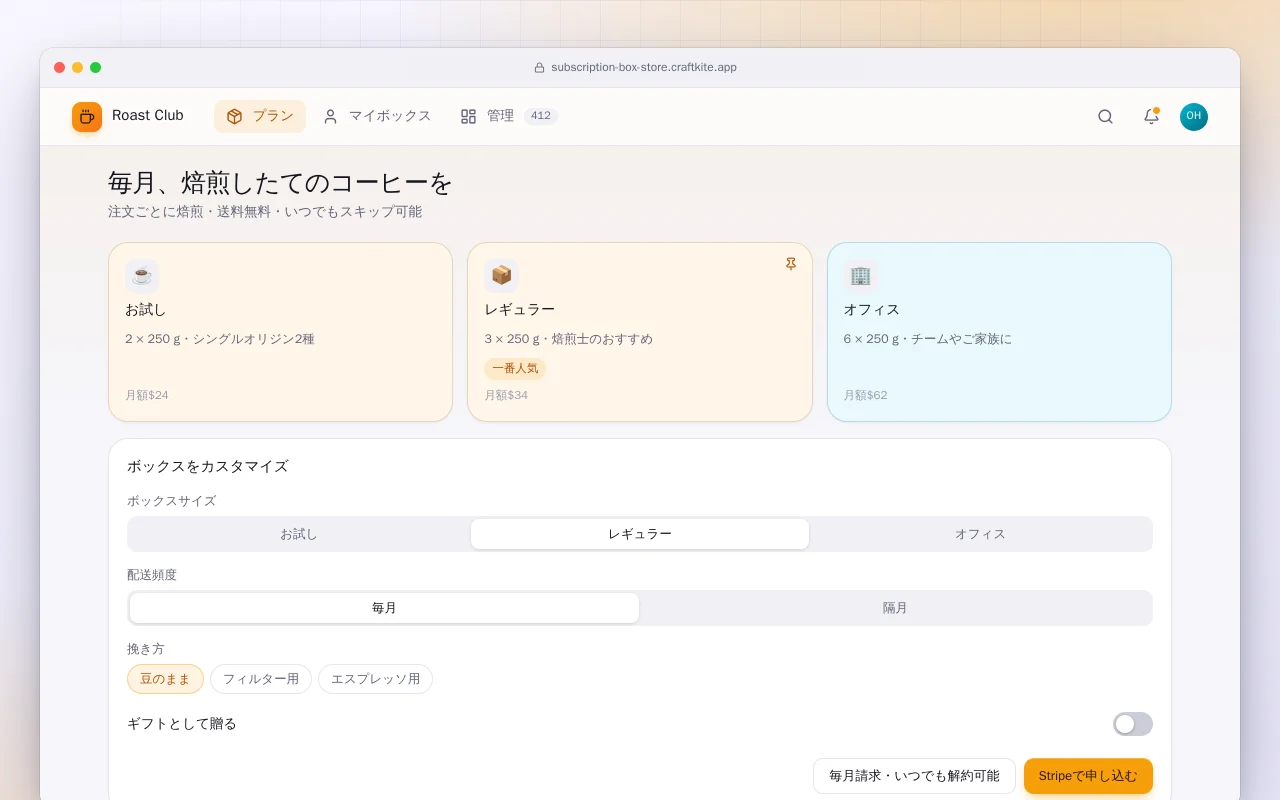Click the 月額$62 price text
Viewport: 1280px width, 800px height.
pos(865,395)
